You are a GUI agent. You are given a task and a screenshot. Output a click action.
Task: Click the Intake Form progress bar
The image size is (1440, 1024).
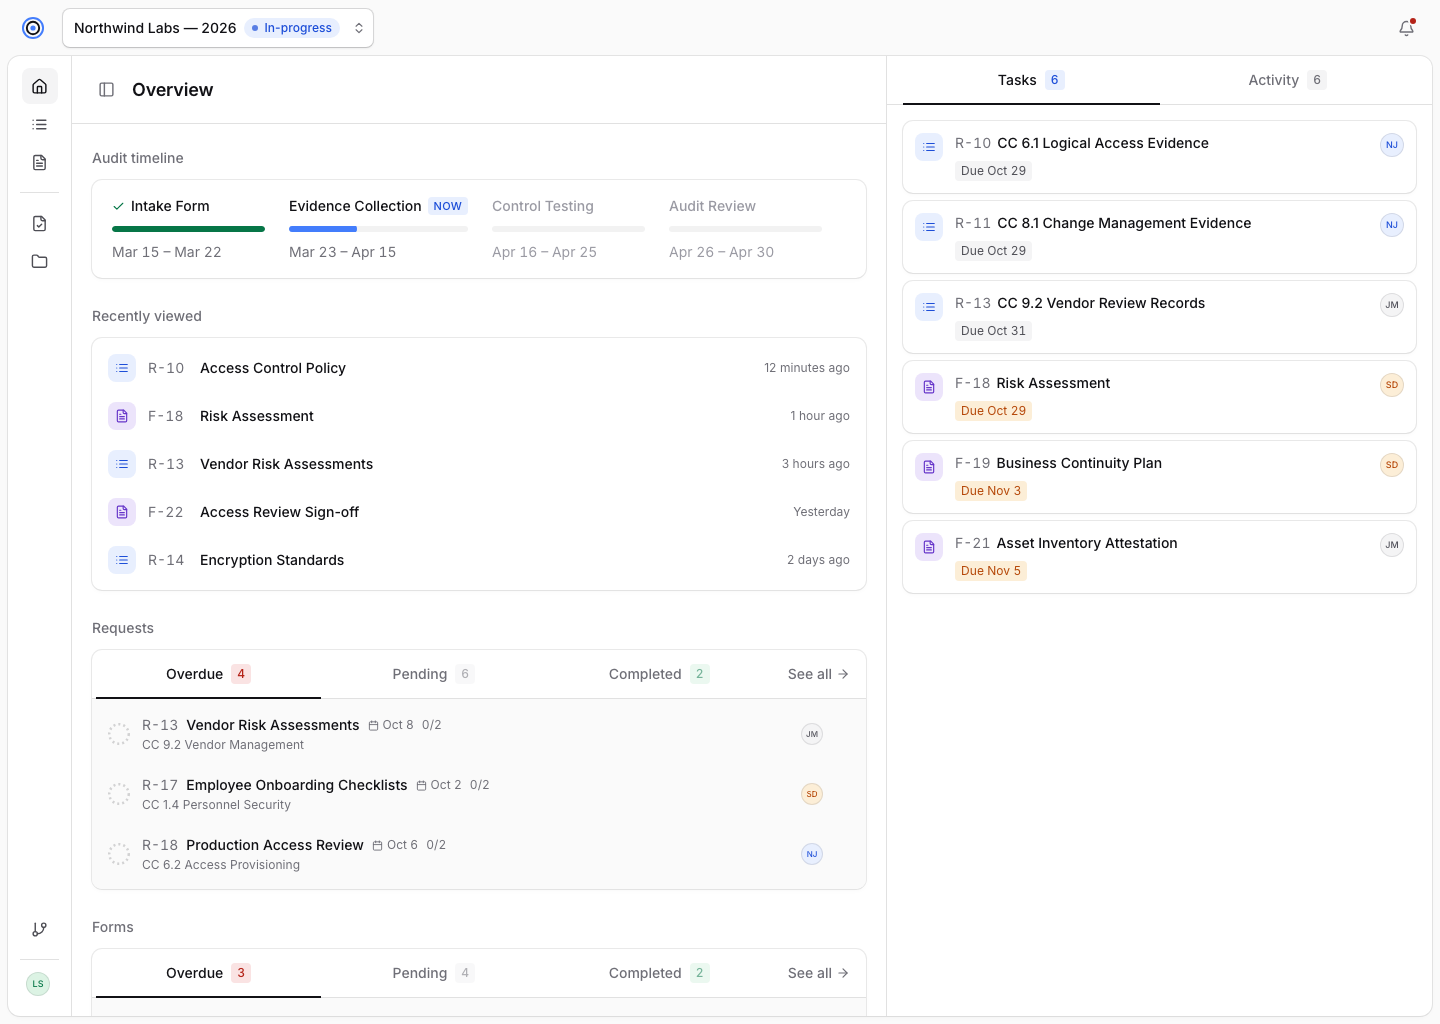[188, 229]
